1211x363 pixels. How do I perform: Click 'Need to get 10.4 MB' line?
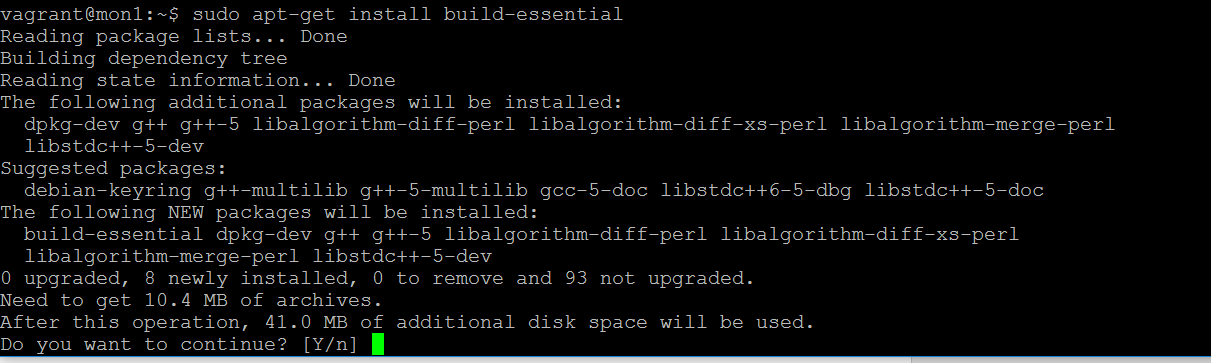pyautogui.click(x=191, y=300)
